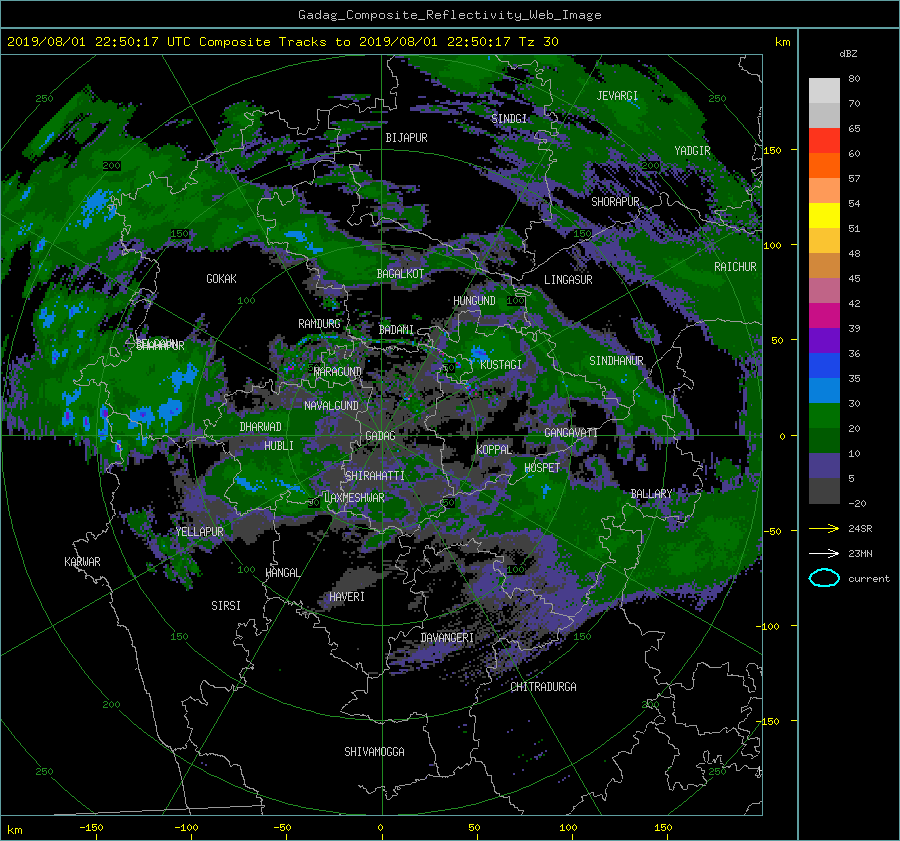900x841 pixels.
Task: Click the KARWAR city label
Action: point(83,561)
